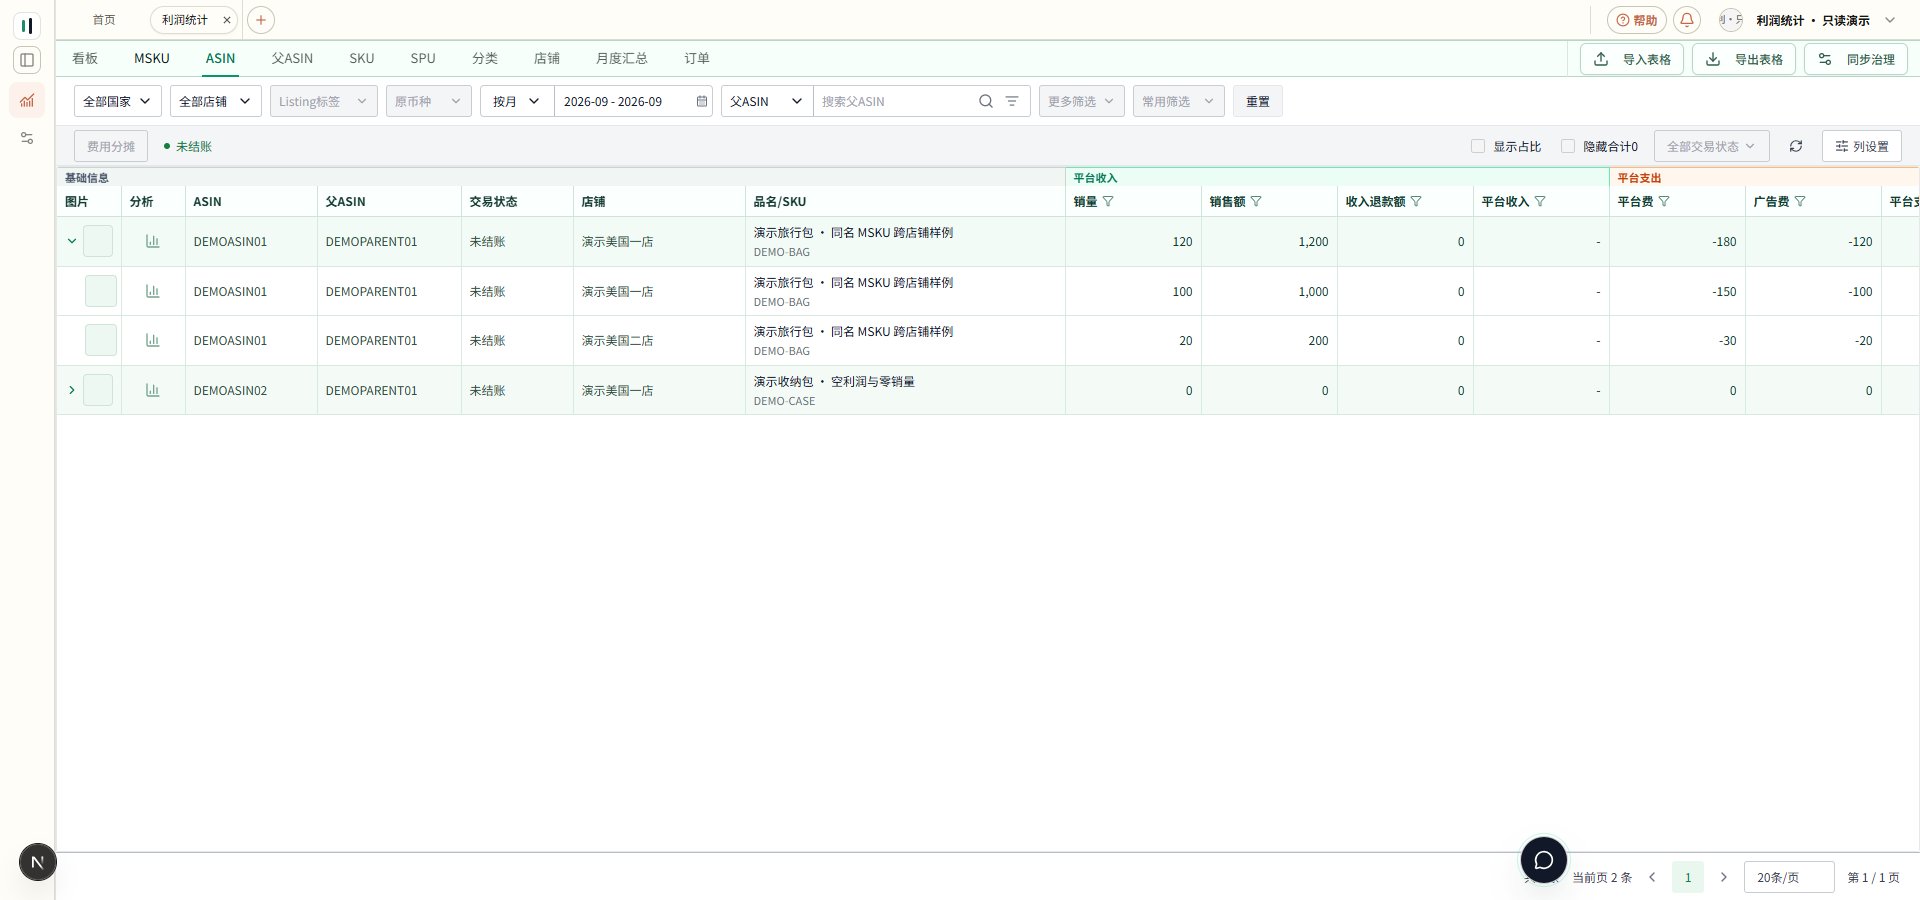Open analysis chart for DEMOASIN02 row
The image size is (1920, 900).
[153, 390]
